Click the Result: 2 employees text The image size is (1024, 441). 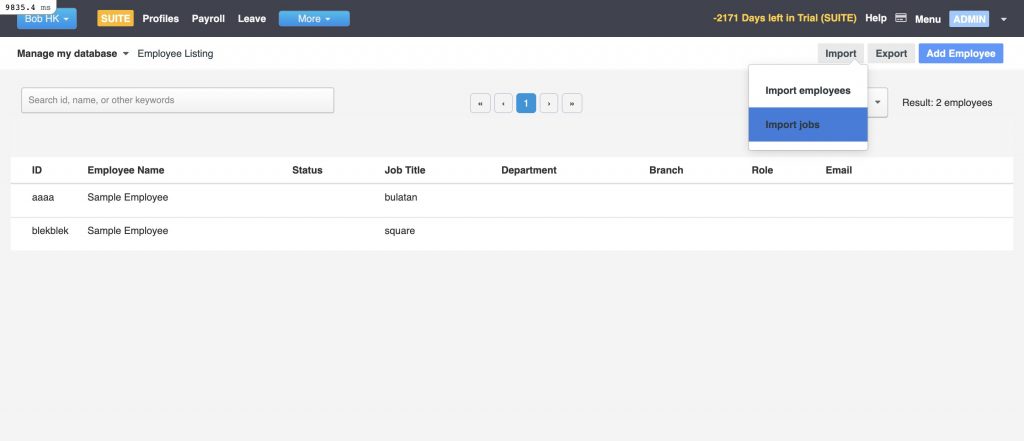click(947, 103)
